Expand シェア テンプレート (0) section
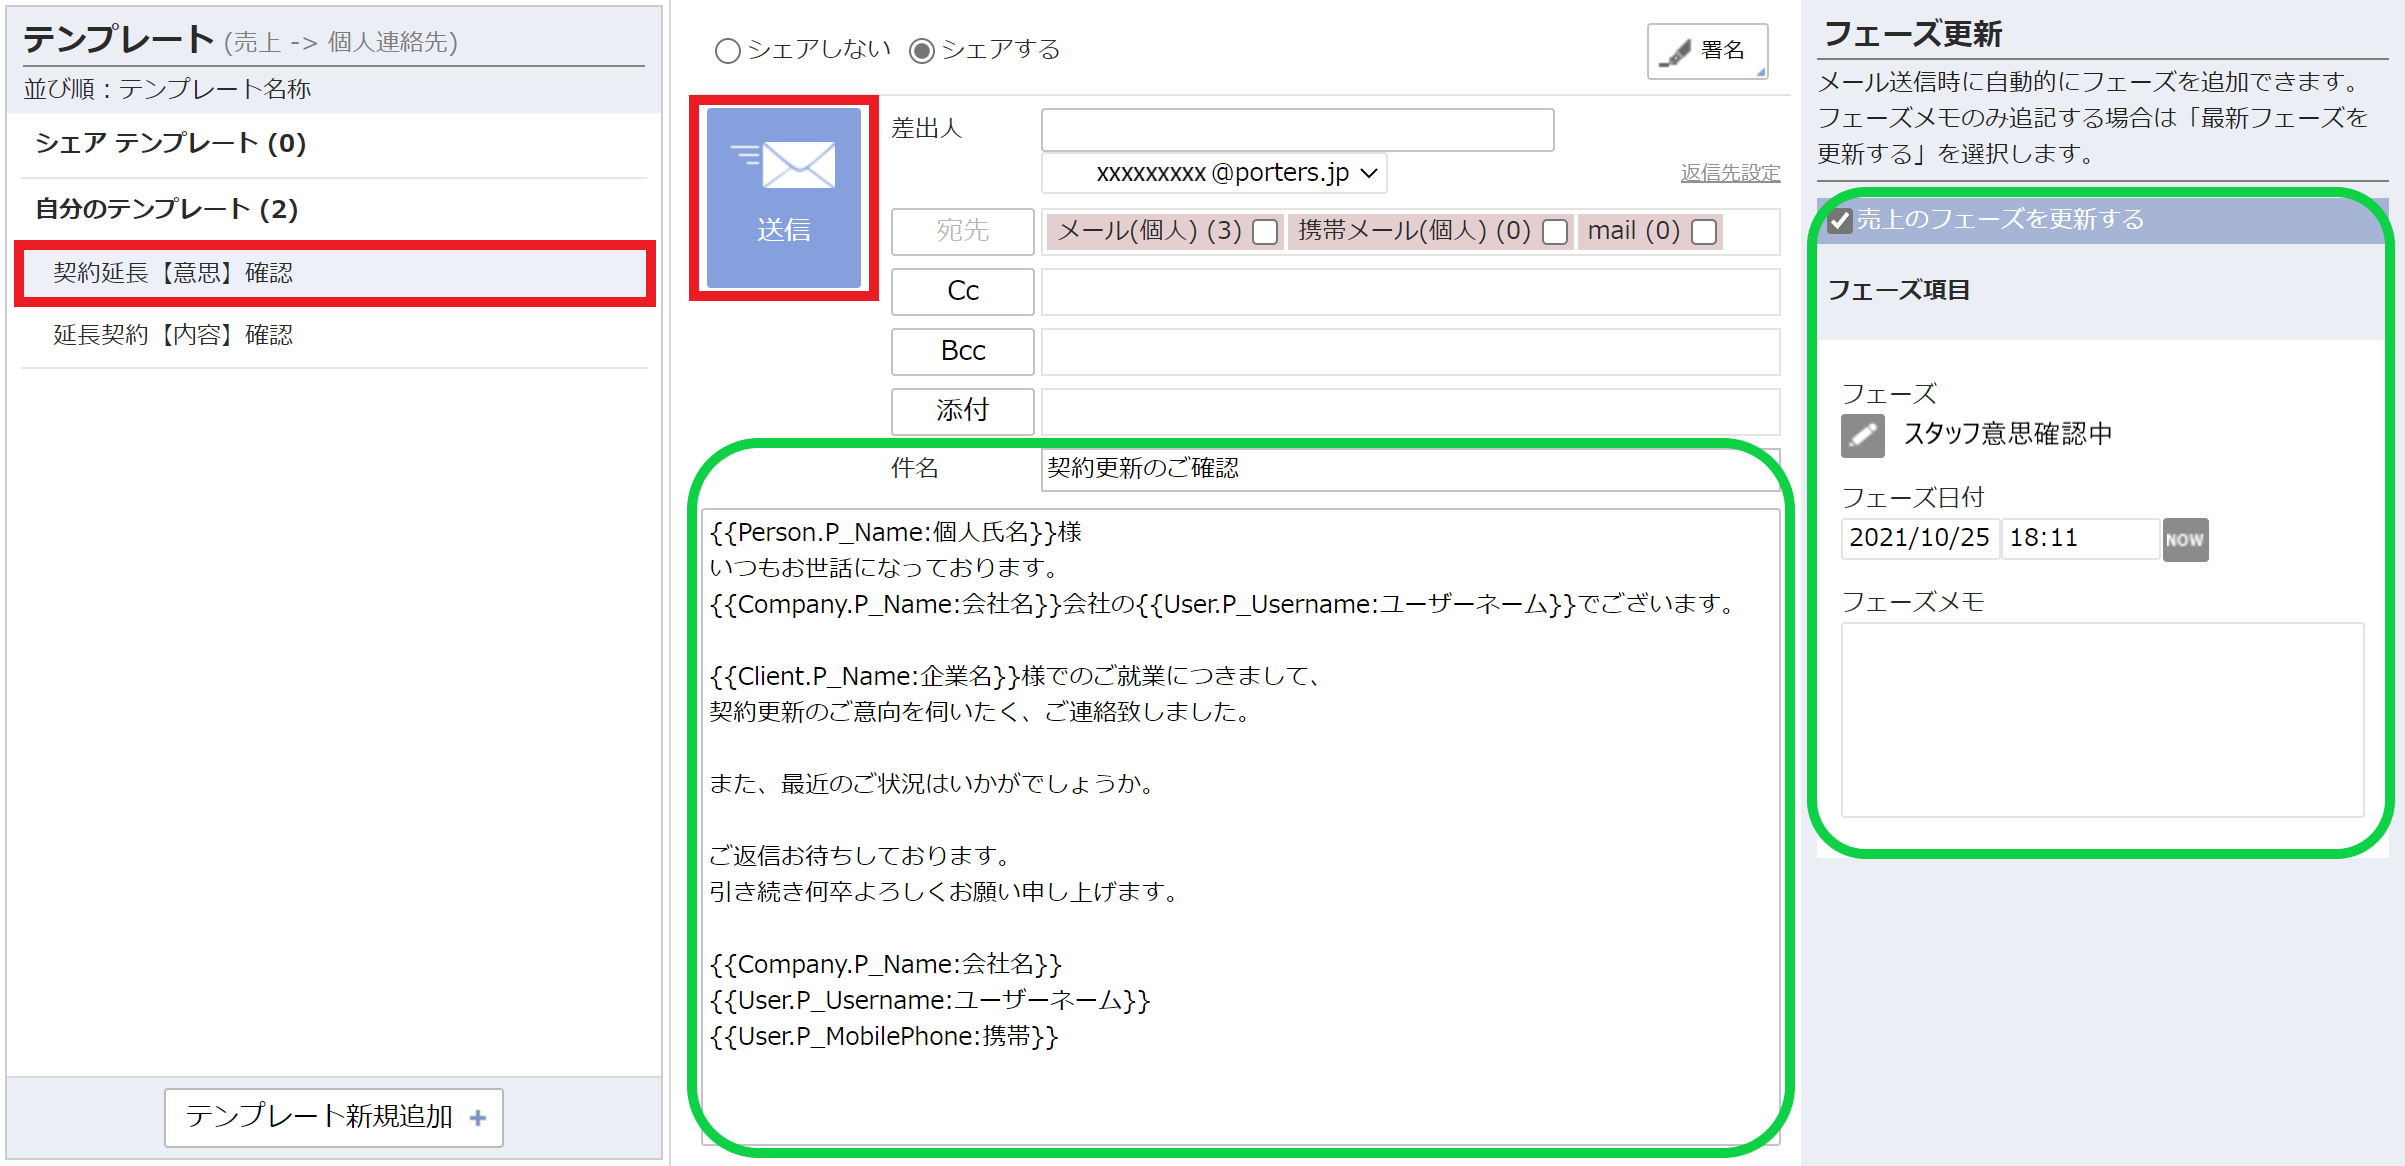Screen dimensions: 2405x1166 click(x=170, y=143)
